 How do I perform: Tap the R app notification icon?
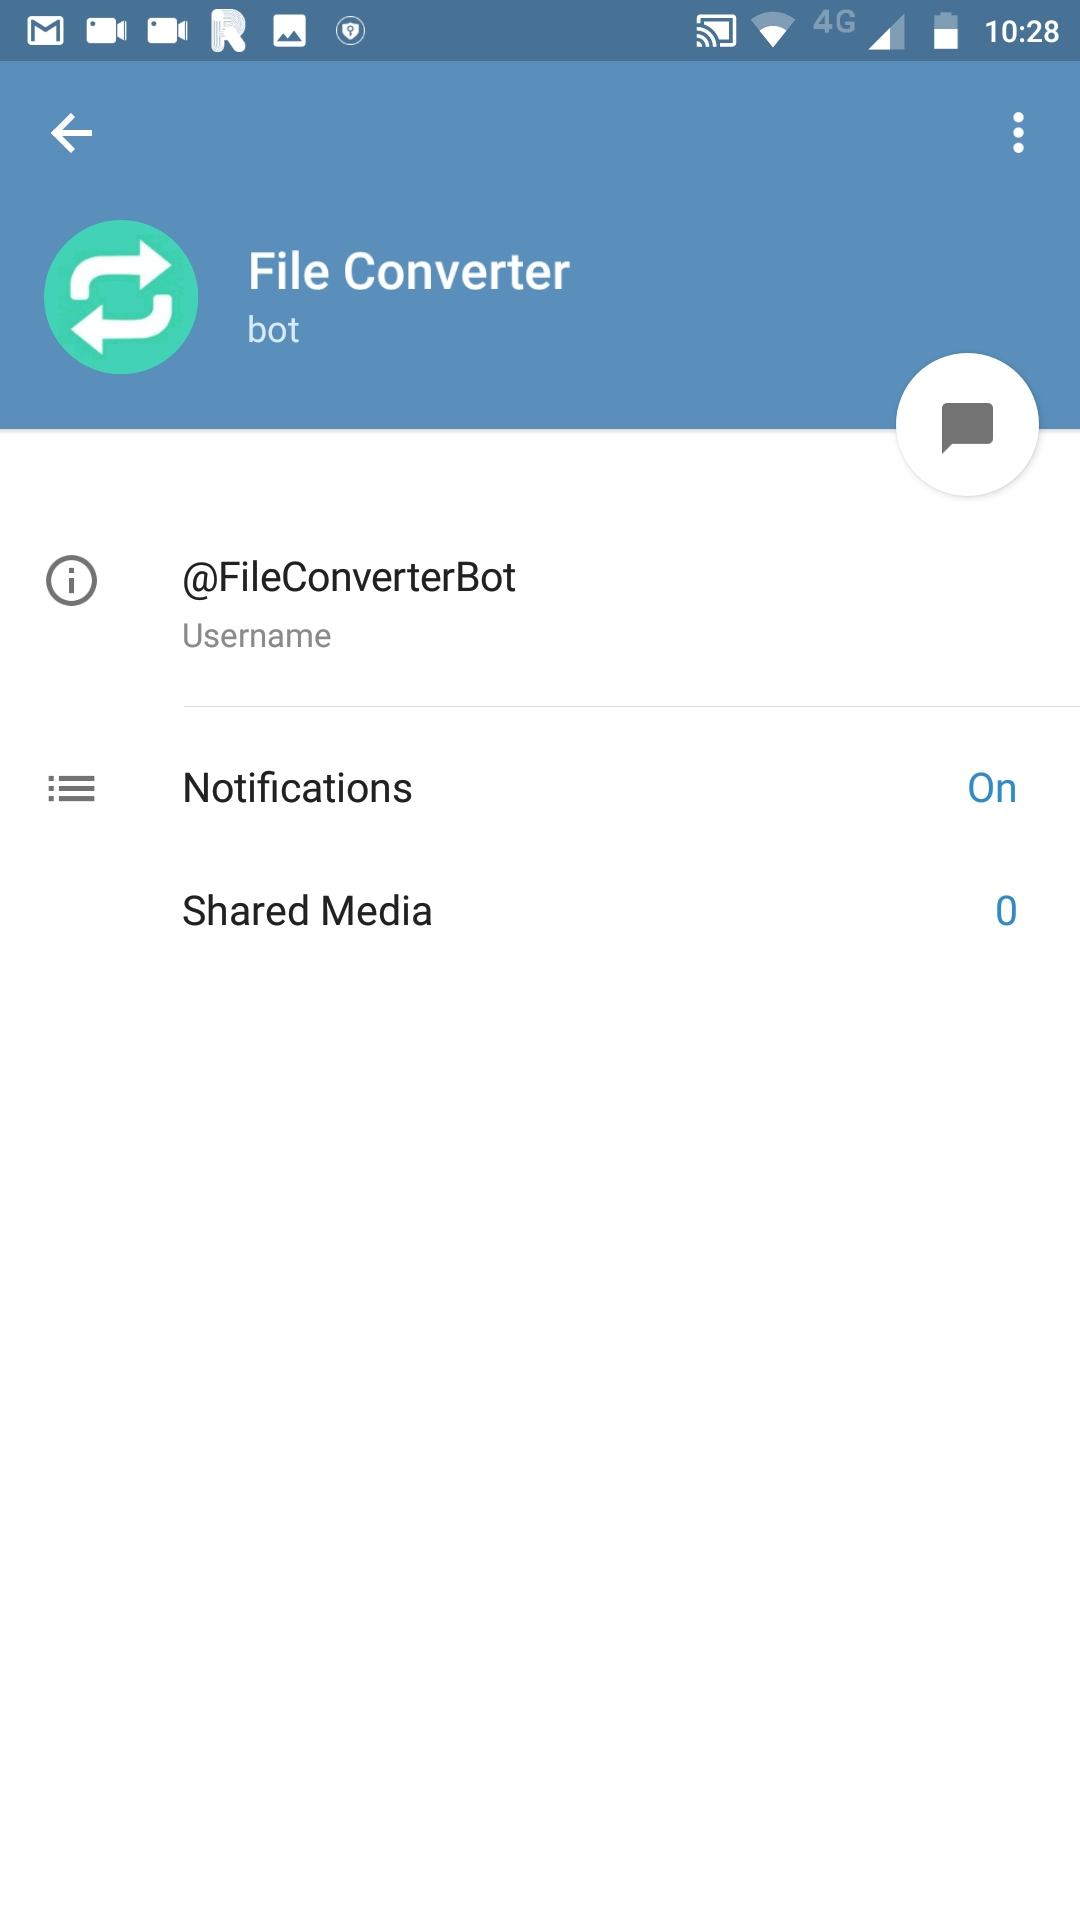coord(228,31)
